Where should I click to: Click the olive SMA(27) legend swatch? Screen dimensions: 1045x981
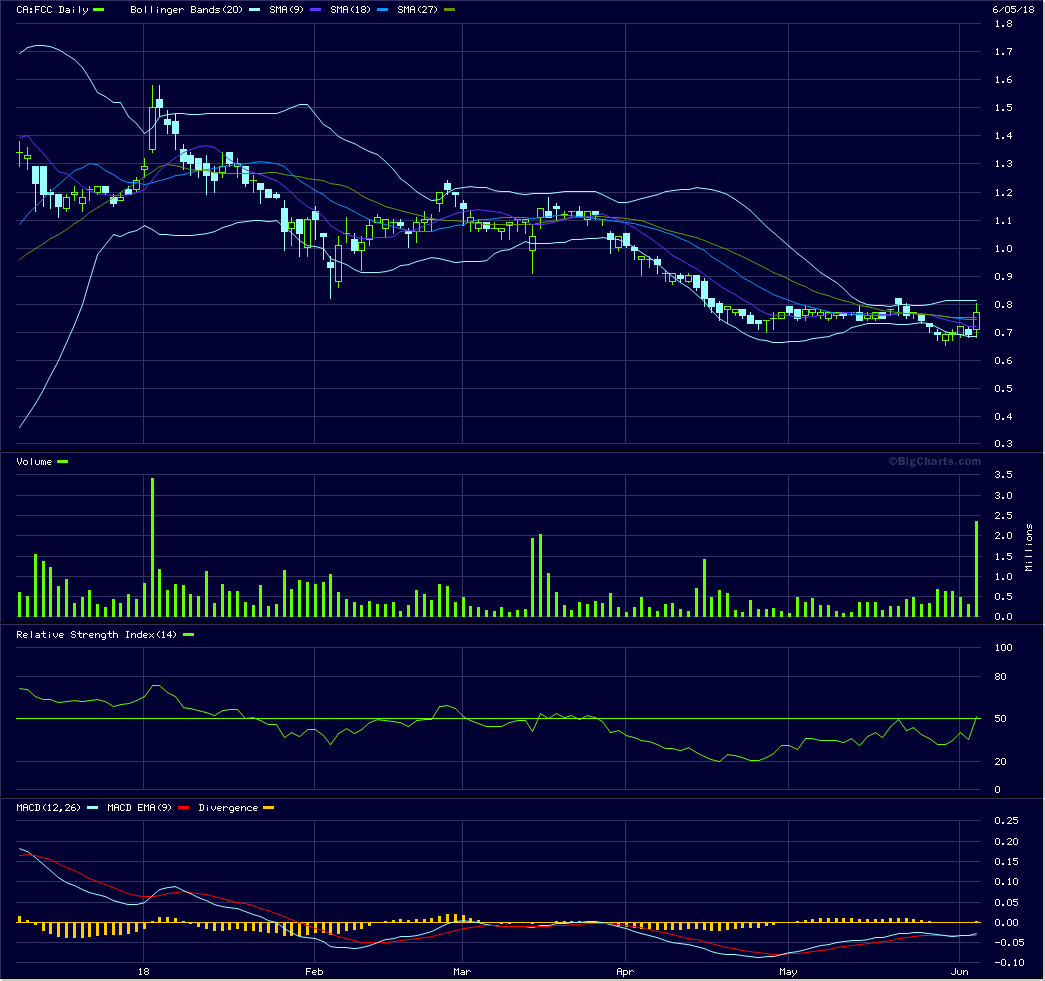(x=450, y=10)
